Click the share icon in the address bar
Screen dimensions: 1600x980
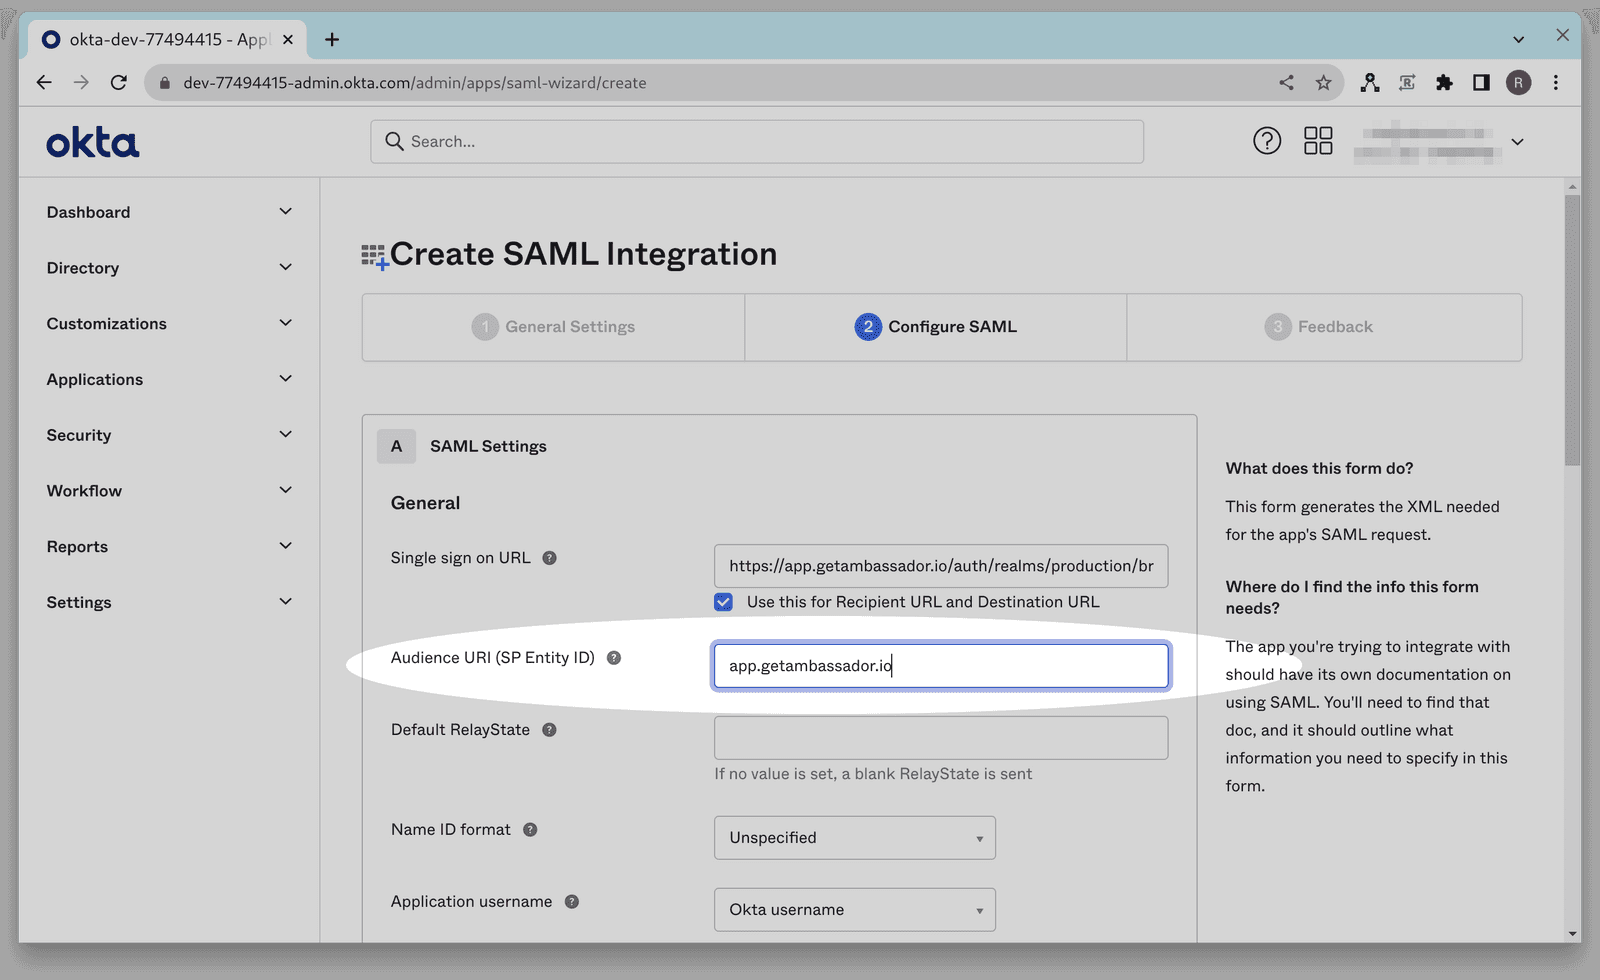pos(1286,83)
